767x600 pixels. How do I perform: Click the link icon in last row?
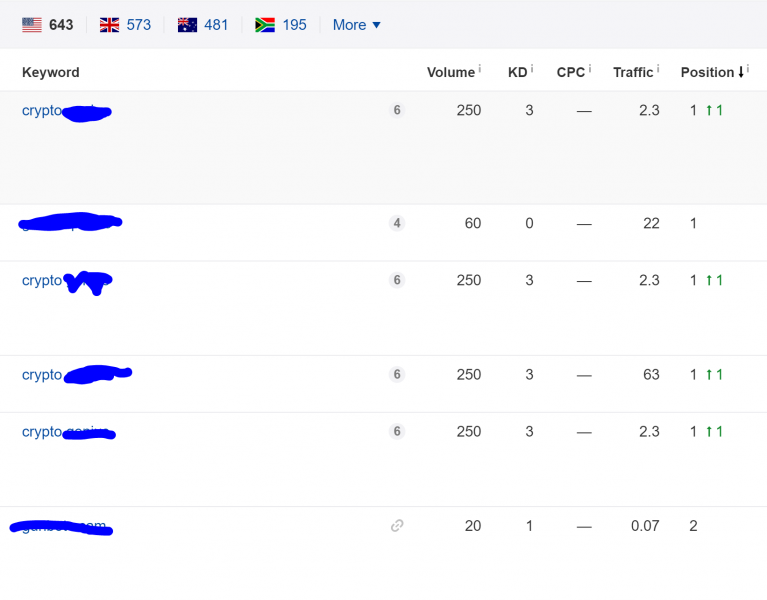(397, 526)
